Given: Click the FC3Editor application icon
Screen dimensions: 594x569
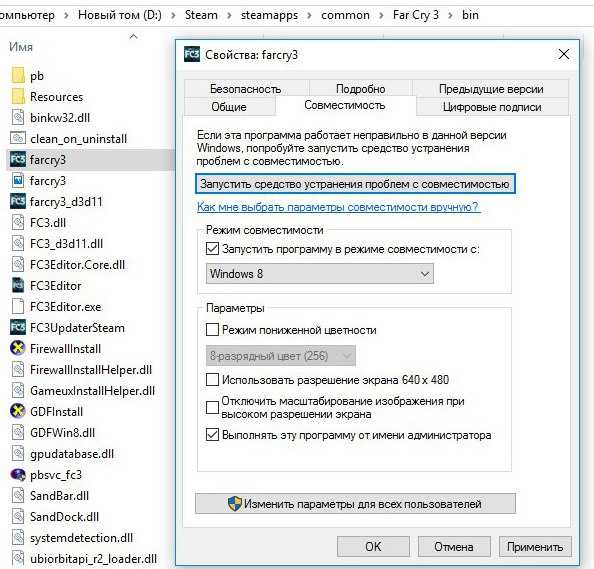Looking at the screenshot, I should pos(18,285).
